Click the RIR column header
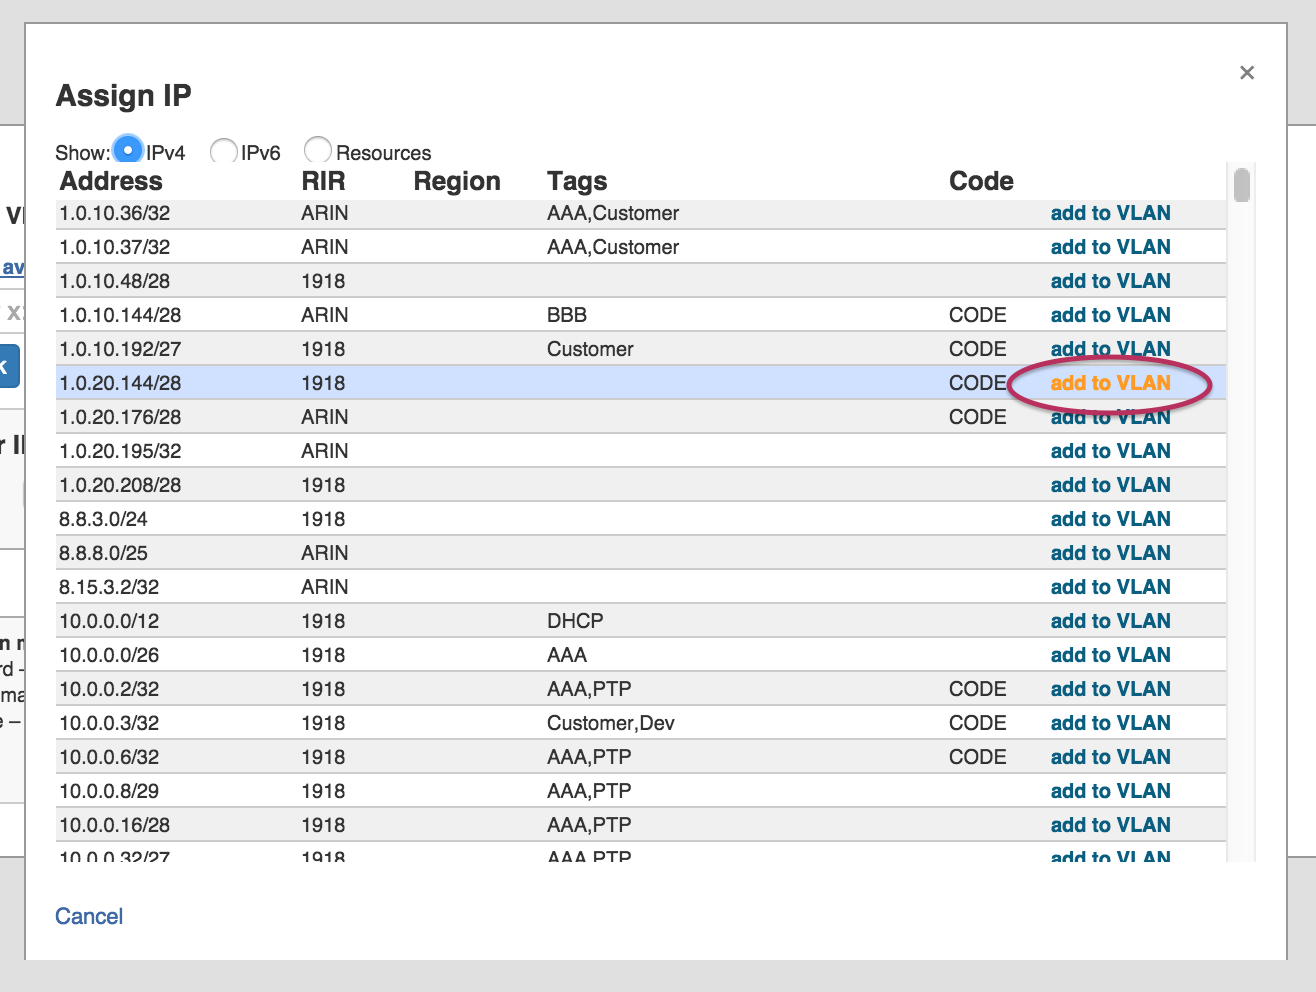The height and width of the screenshot is (992, 1316). coord(323,181)
